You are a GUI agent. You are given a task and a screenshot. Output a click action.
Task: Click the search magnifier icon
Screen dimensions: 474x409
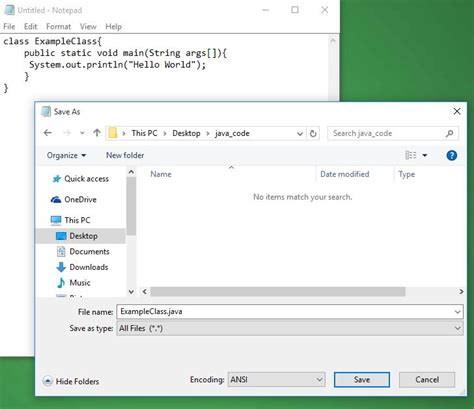450,133
